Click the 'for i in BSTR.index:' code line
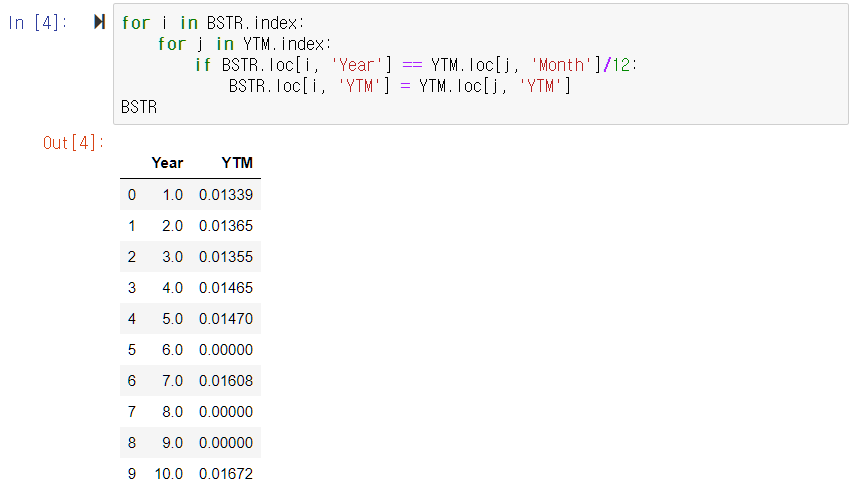This screenshot has width=849, height=495. click(213, 23)
